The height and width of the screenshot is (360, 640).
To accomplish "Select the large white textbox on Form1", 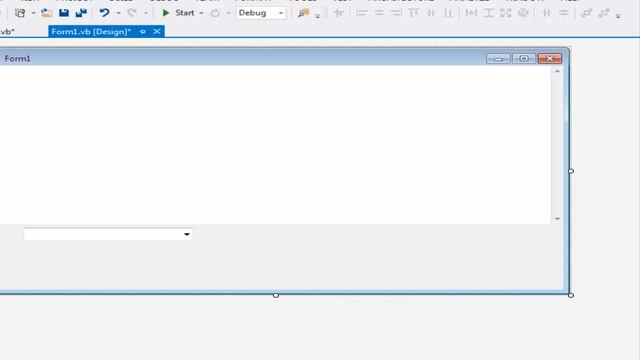I will [x=275, y=144].
